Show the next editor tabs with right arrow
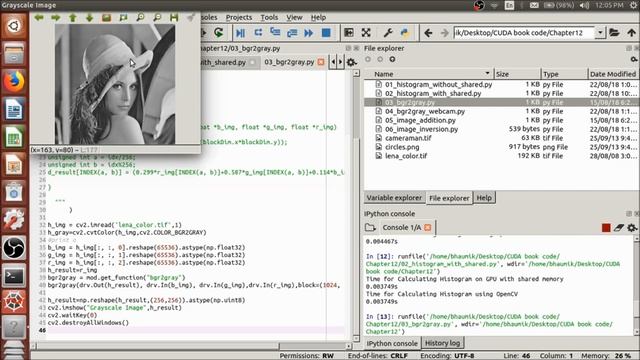 (340, 62)
